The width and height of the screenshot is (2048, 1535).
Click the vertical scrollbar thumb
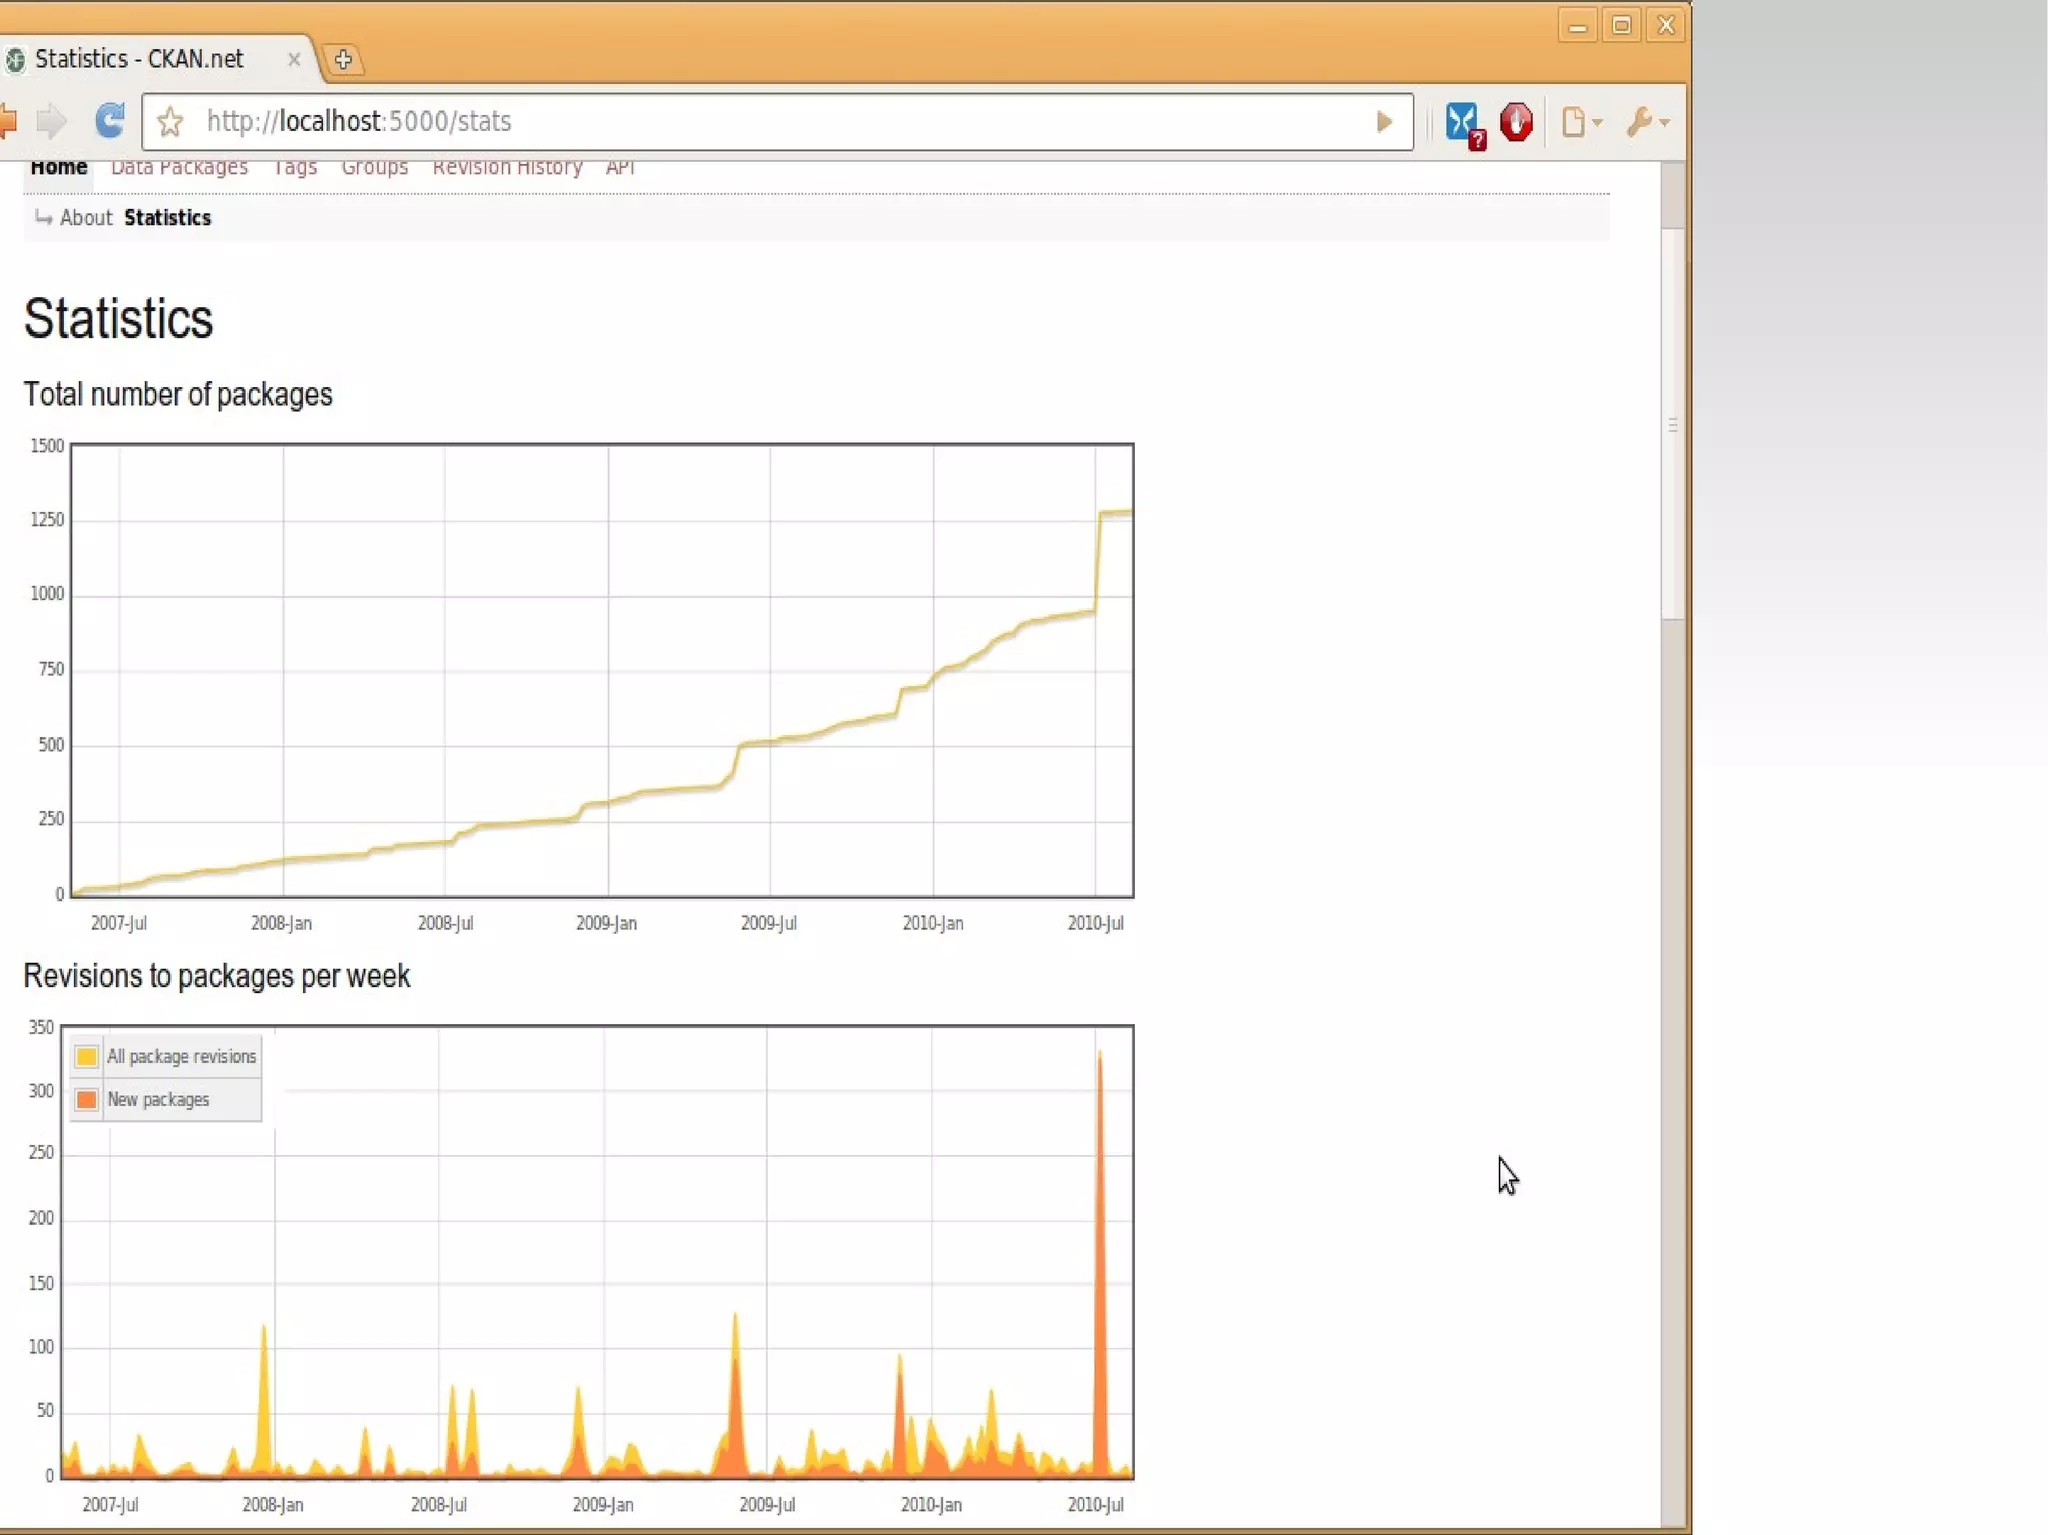[x=1672, y=424]
